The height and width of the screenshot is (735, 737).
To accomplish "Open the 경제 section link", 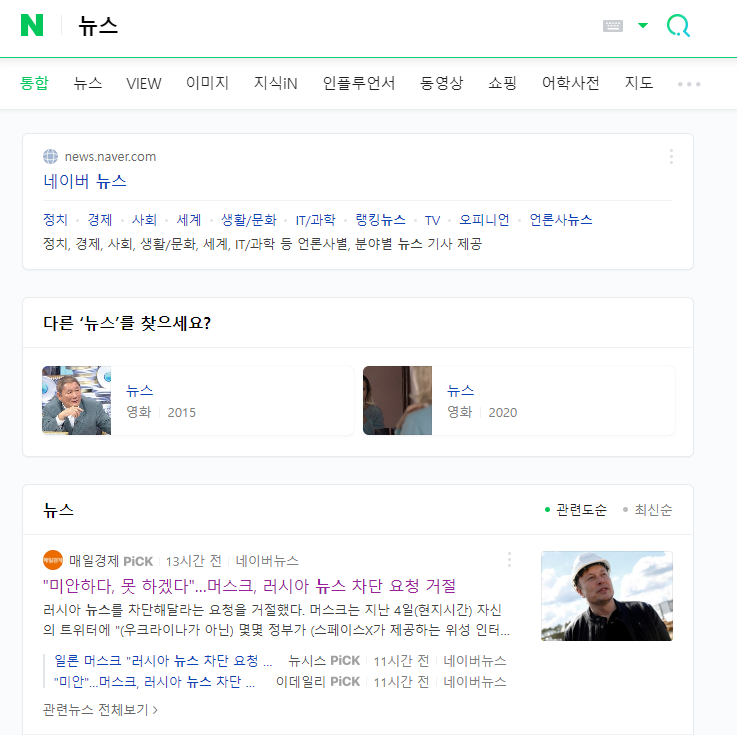I will (x=100, y=219).
